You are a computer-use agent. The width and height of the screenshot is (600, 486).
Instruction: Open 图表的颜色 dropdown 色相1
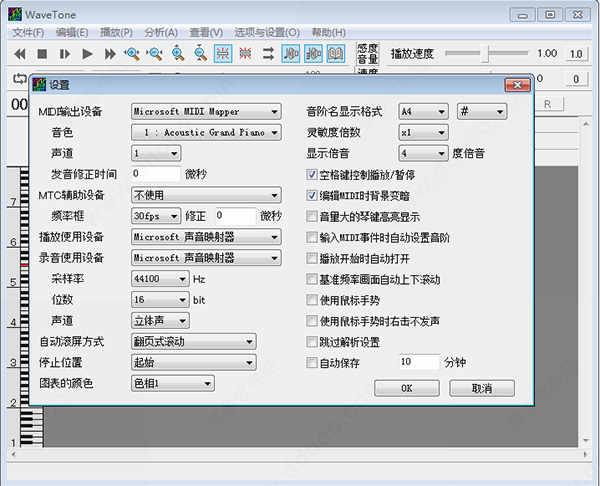click(x=172, y=383)
